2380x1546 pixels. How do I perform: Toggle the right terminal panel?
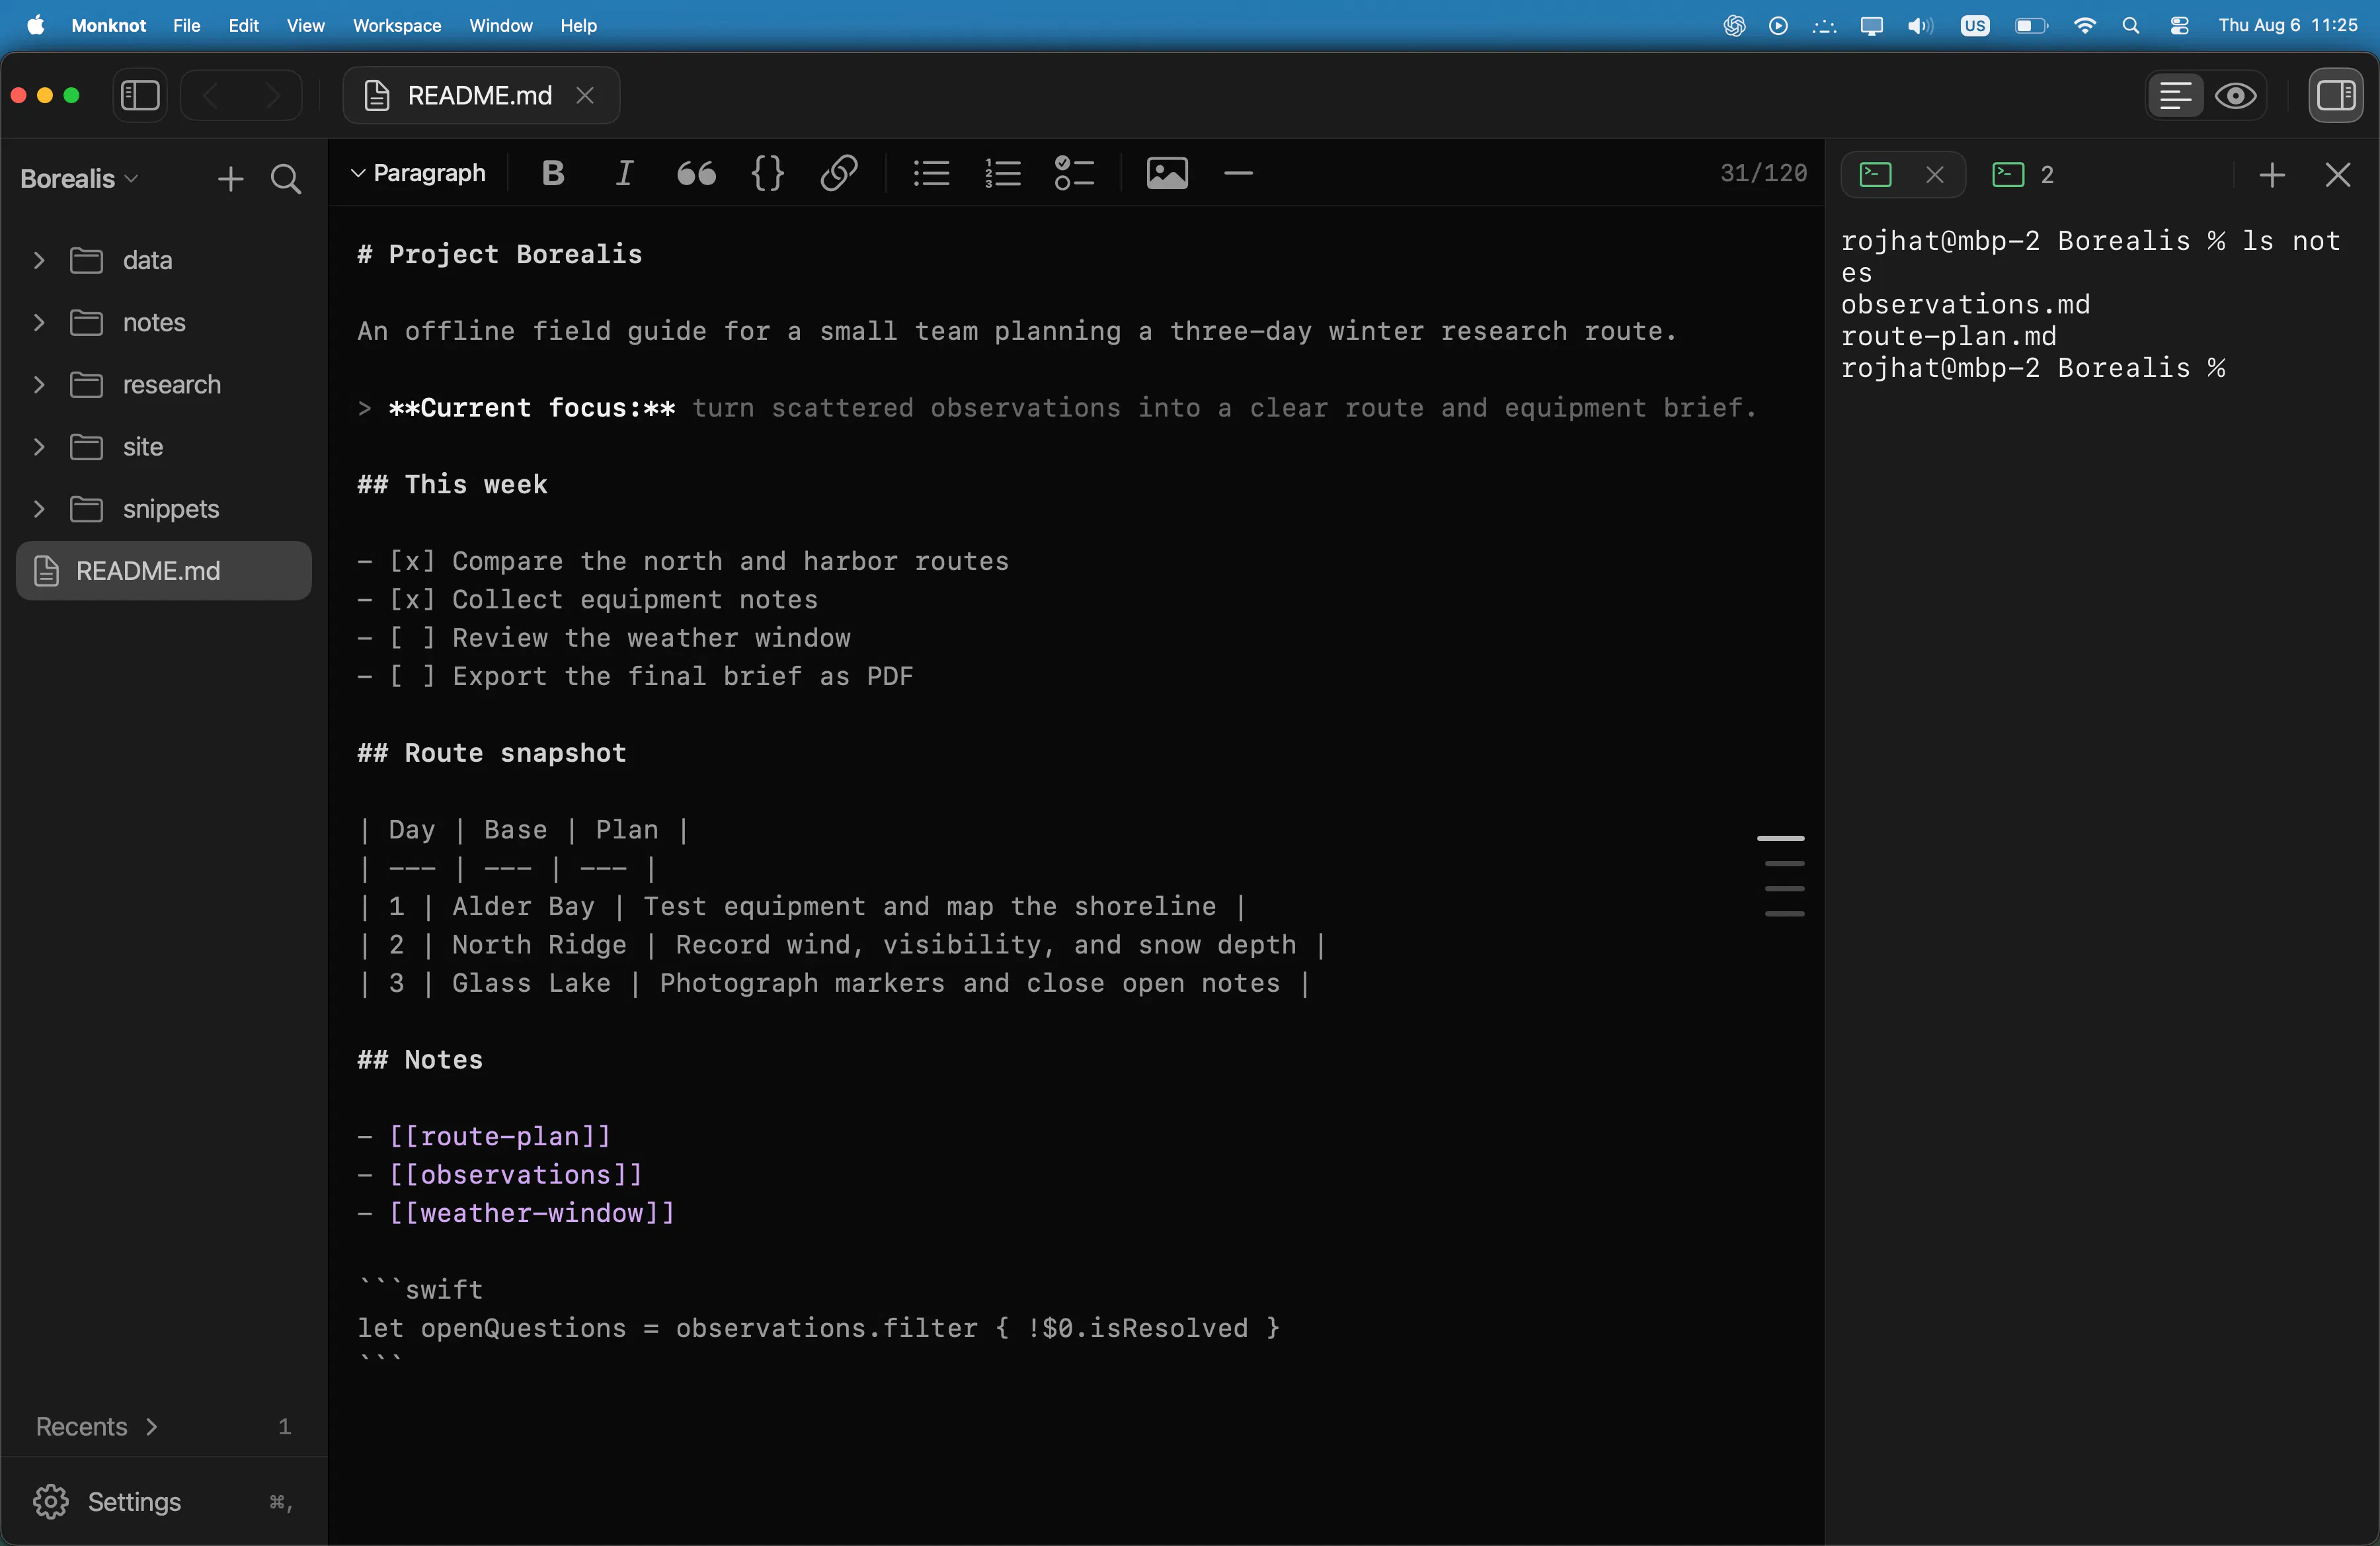(2336, 95)
